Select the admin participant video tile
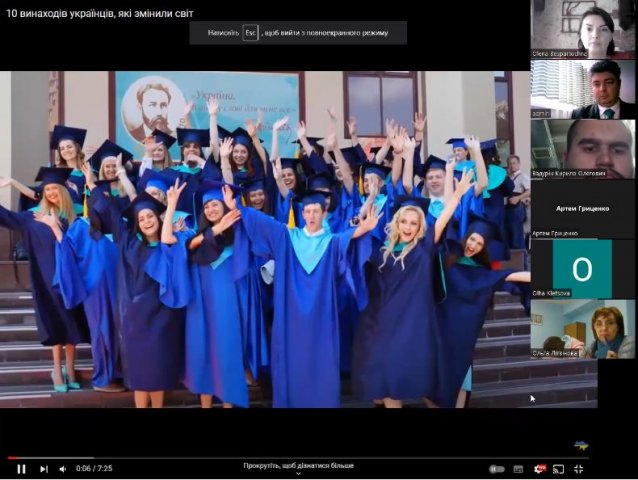This screenshot has width=638, height=480. [x=583, y=88]
